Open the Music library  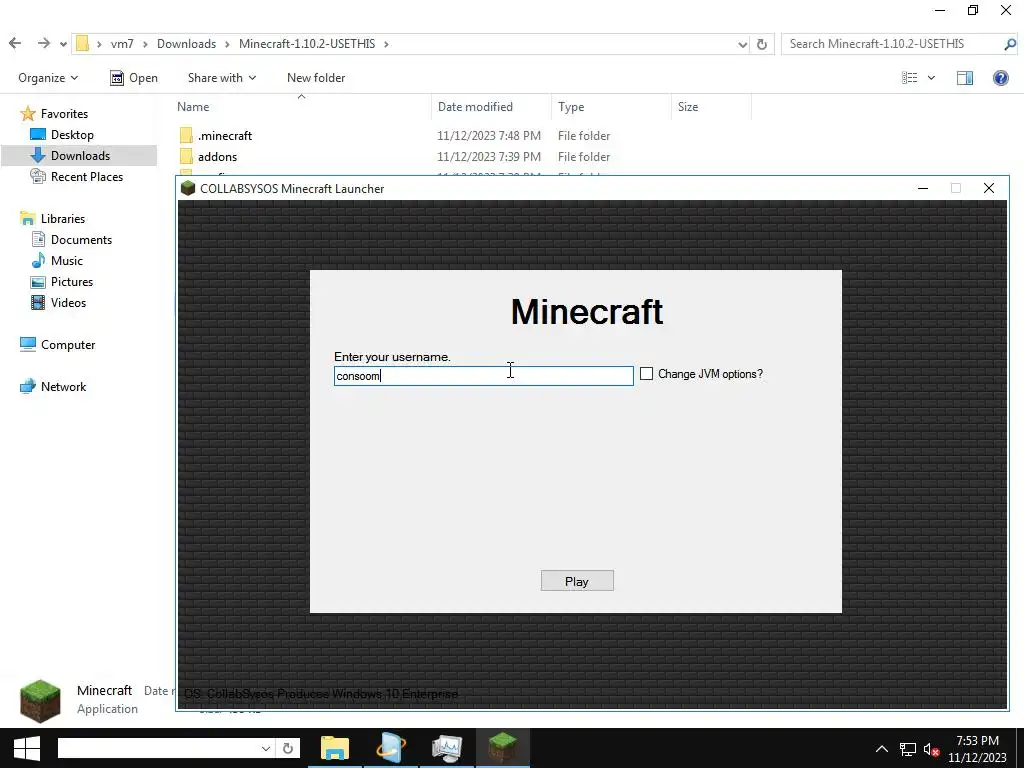pyautogui.click(x=67, y=261)
